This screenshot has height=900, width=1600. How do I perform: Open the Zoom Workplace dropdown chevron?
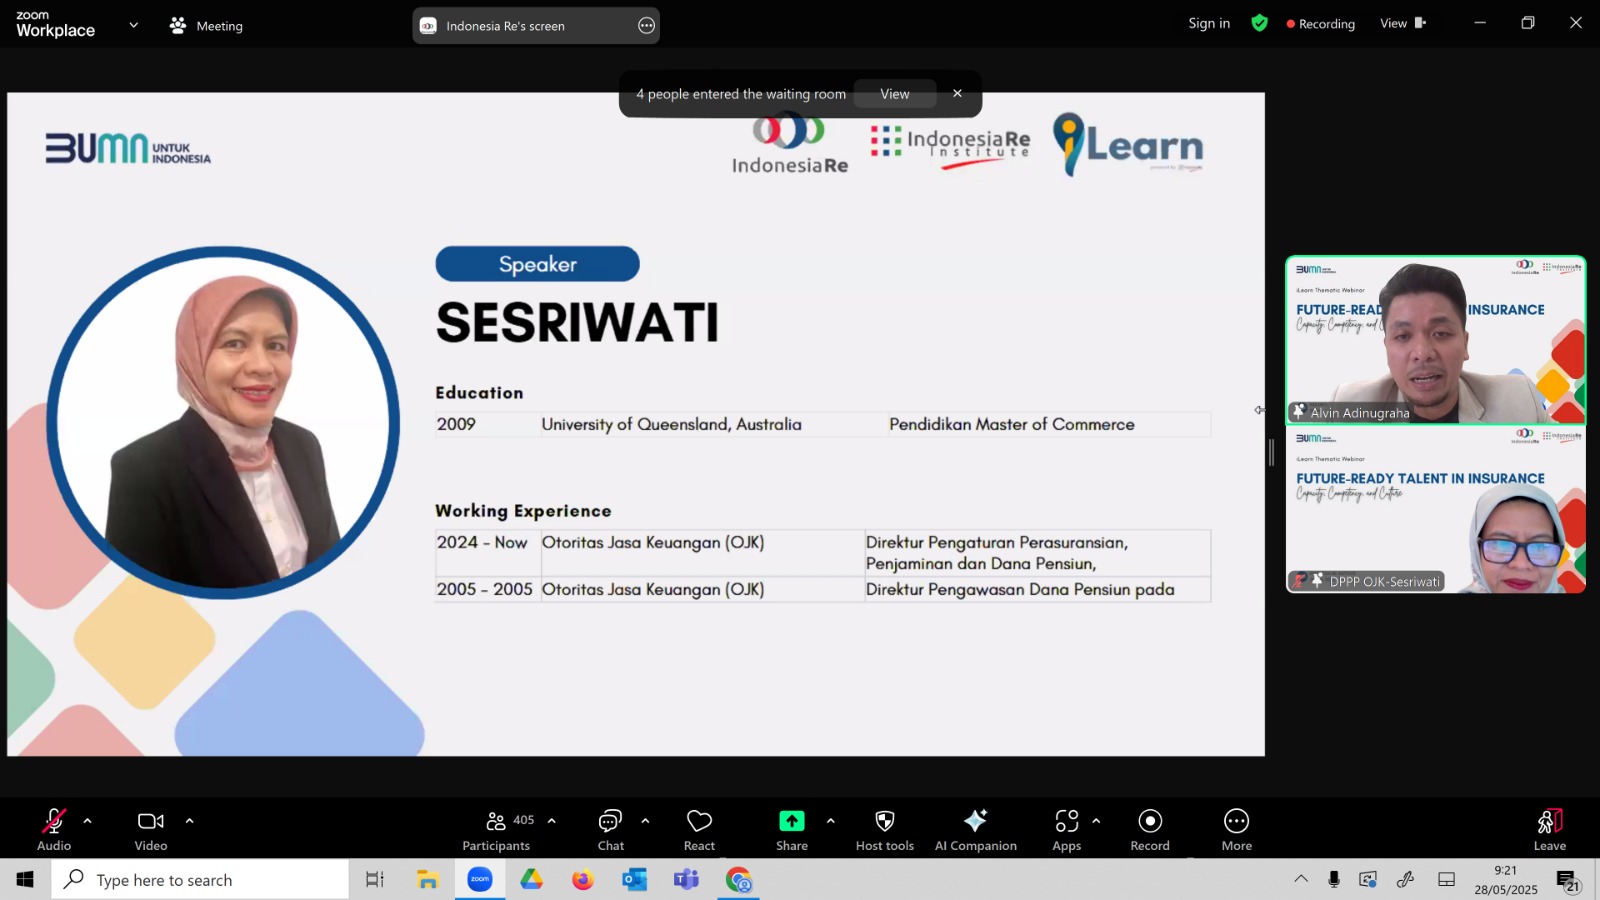pyautogui.click(x=133, y=25)
